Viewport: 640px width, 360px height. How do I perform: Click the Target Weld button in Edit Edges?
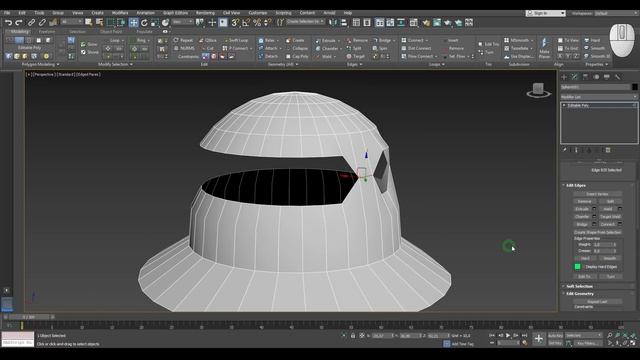click(610, 217)
